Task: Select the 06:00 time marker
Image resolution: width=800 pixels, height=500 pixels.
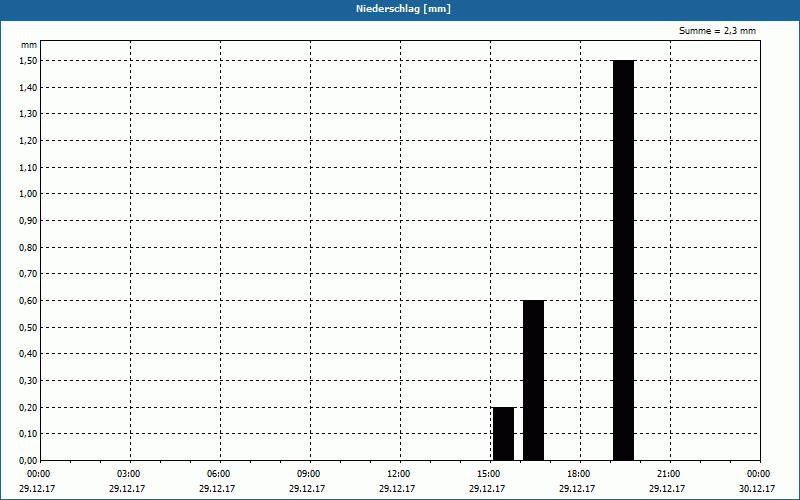Action: (x=218, y=474)
